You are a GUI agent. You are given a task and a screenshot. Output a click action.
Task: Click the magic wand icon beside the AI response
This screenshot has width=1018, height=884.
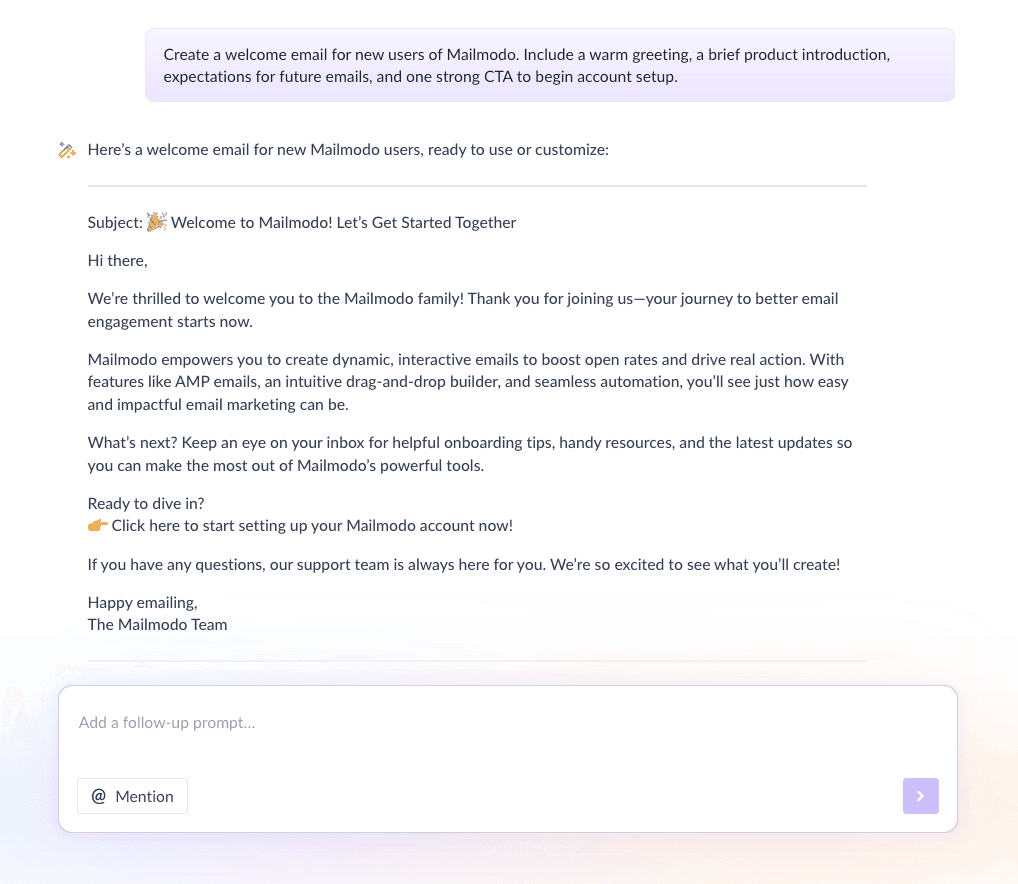66,149
